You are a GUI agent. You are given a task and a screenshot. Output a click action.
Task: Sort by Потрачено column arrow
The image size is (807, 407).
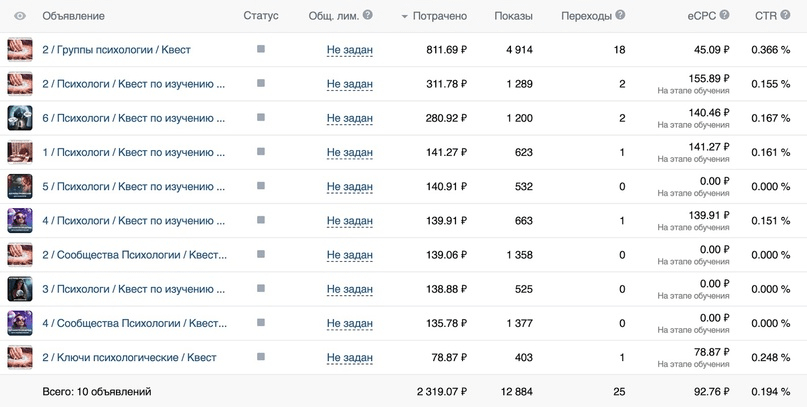[x=404, y=17]
